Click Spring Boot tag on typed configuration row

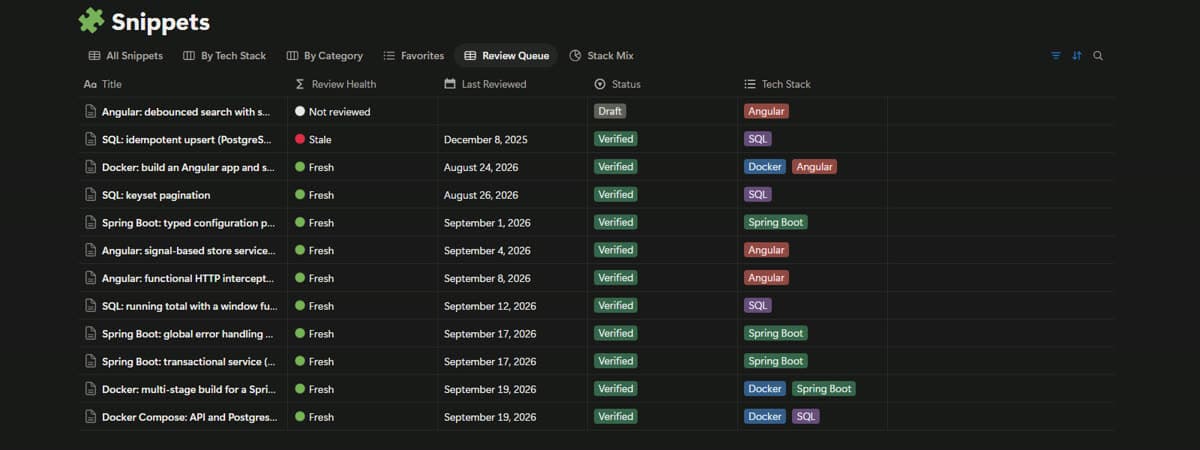pos(776,222)
